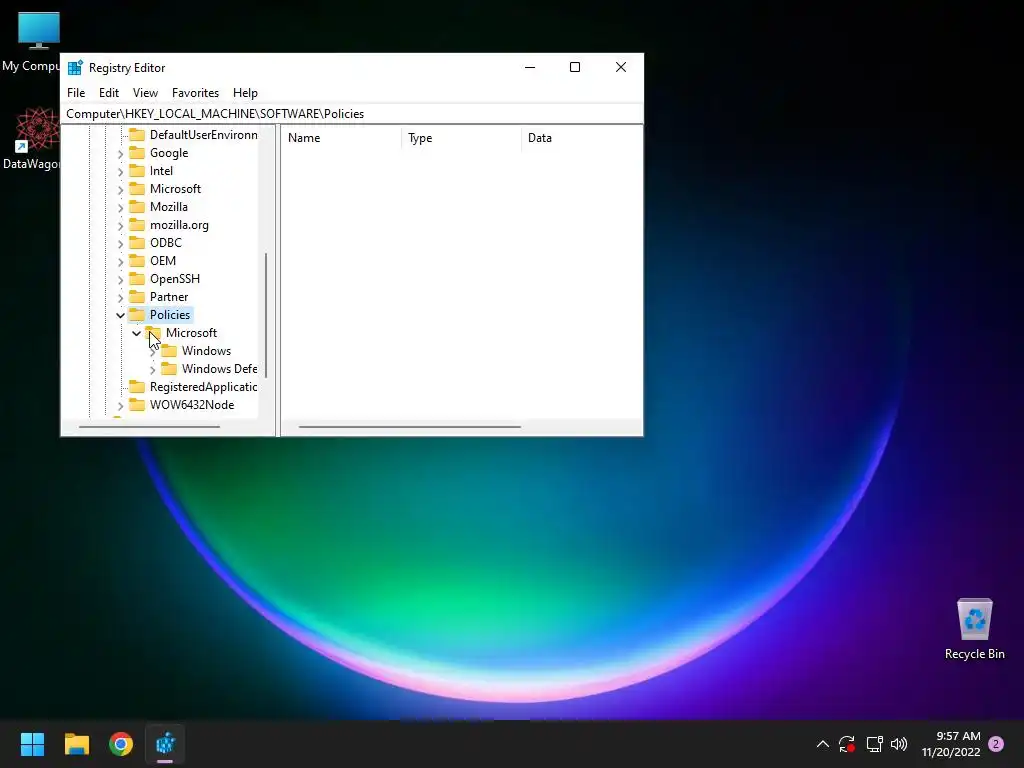Expand the Windows Defender key
This screenshot has width=1024, height=768.
[152, 370]
